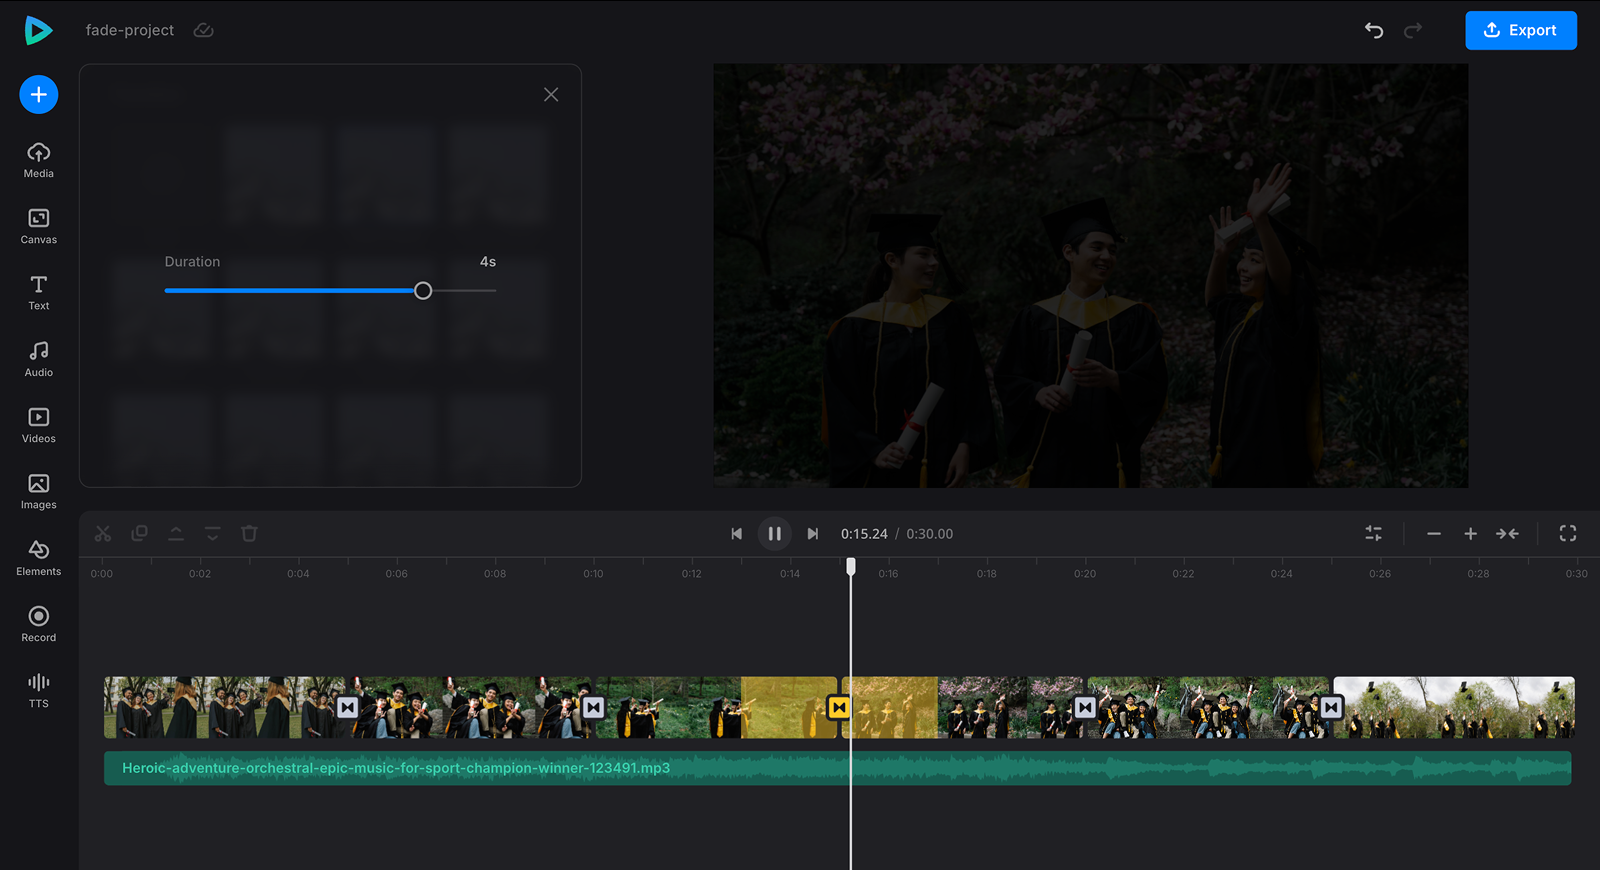The width and height of the screenshot is (1600, 870).
Task: Click the 0:20 mark on timeline ruler
Action: (x=1085, y=574)
